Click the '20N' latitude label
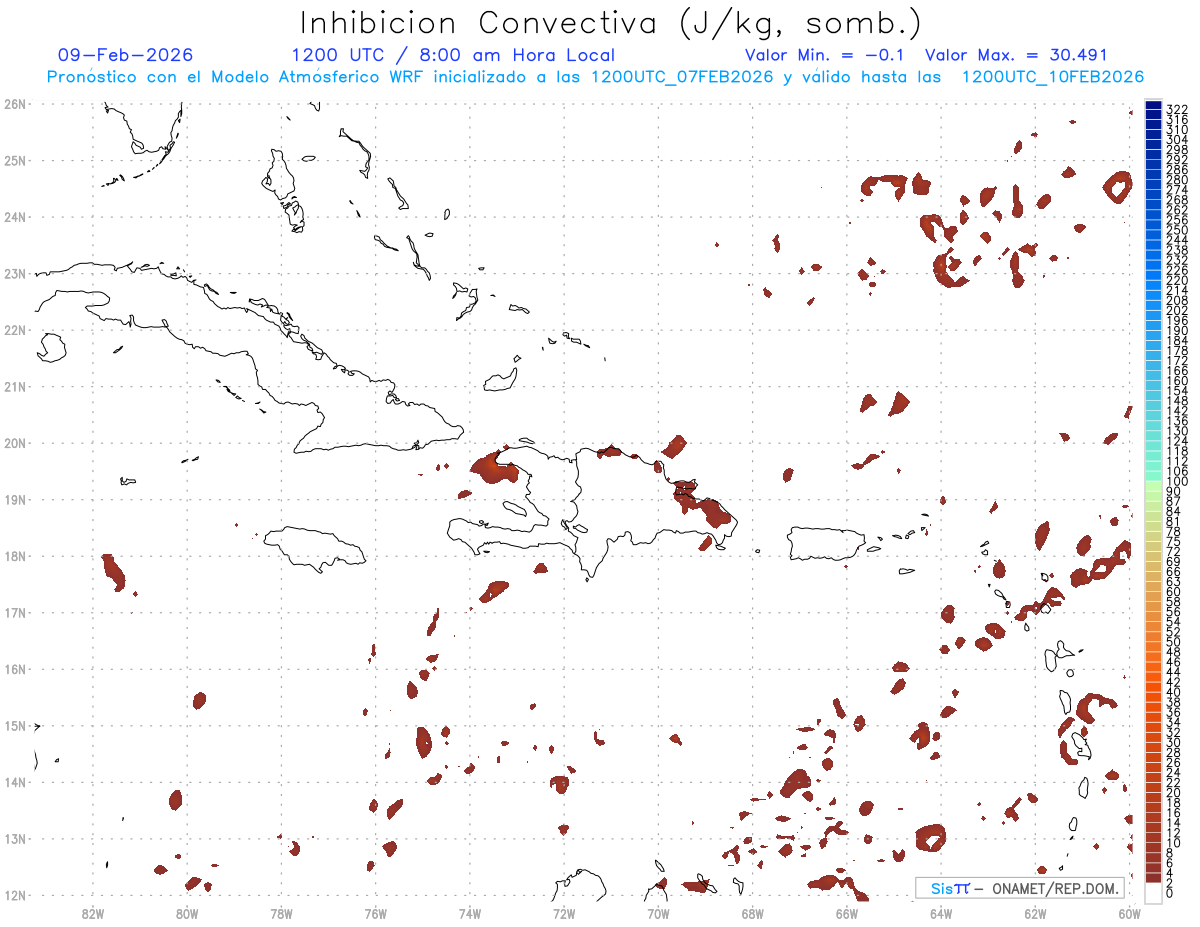 15,443
